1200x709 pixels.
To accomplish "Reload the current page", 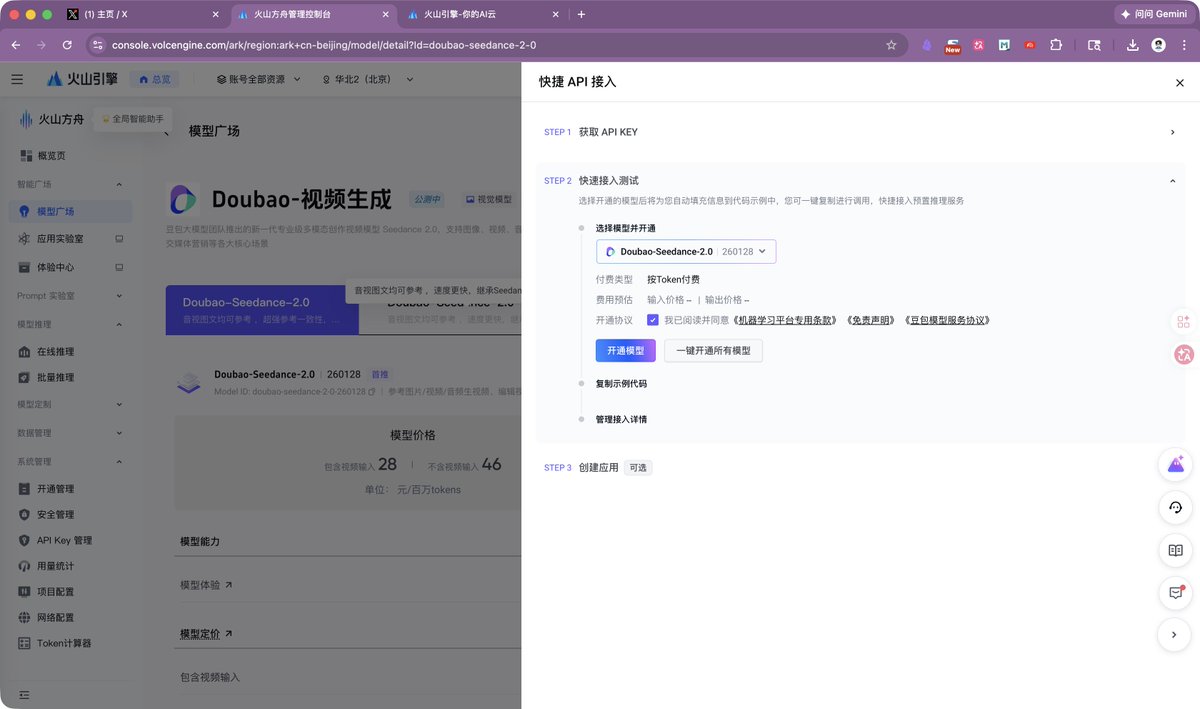I will point(67,45).
